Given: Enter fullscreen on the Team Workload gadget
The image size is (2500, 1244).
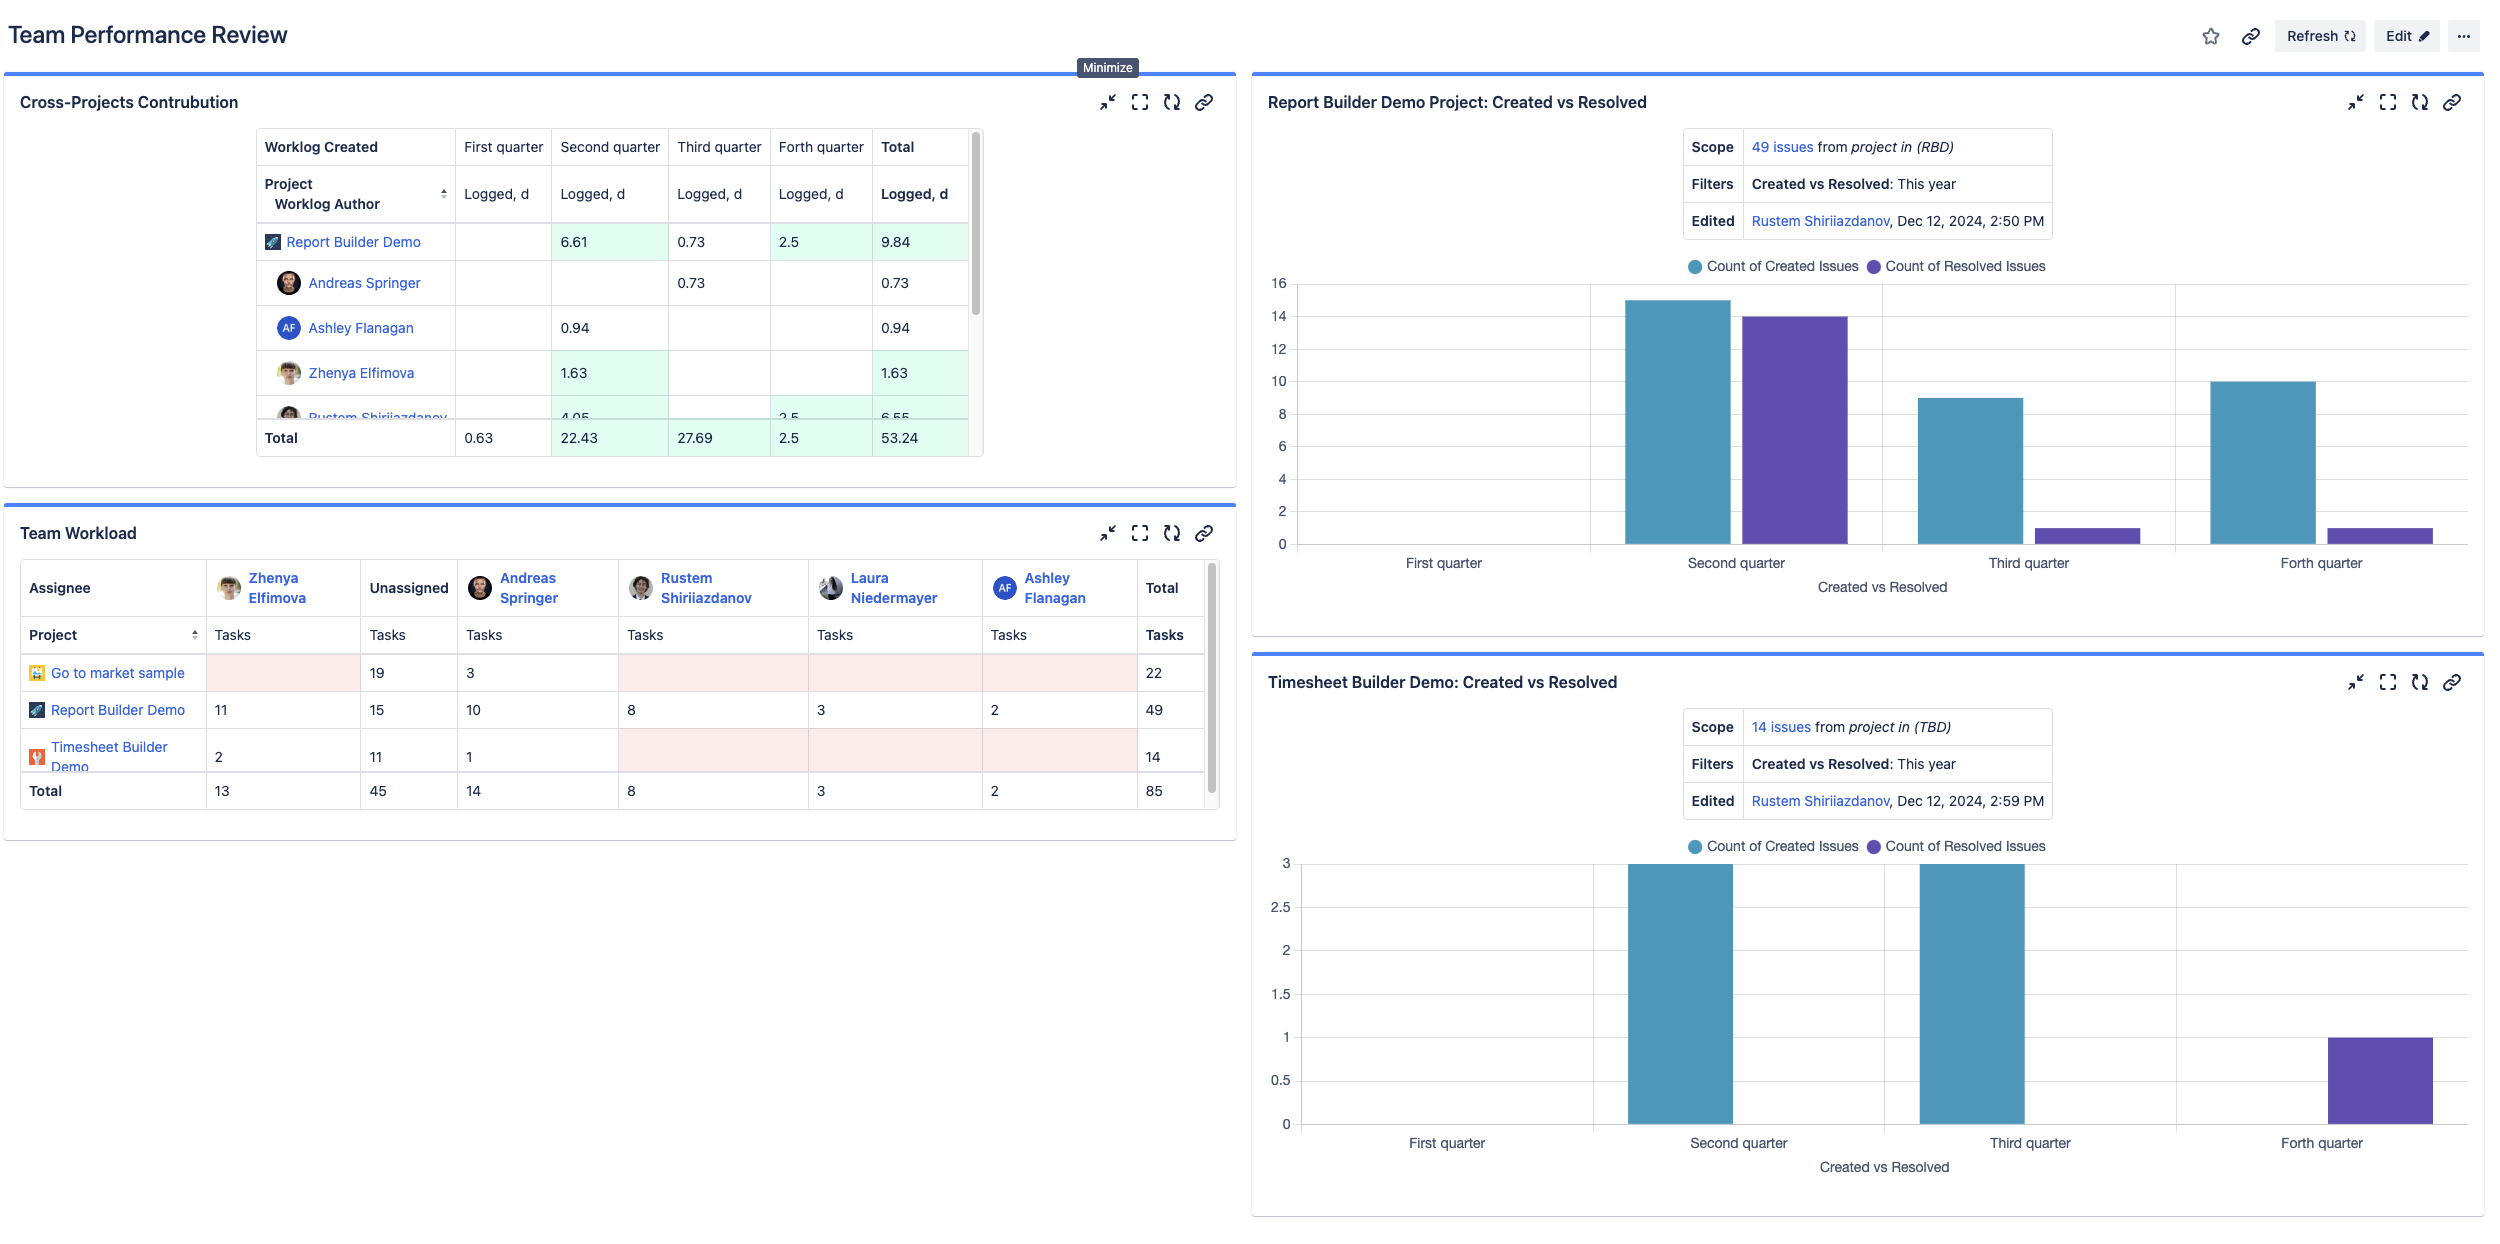Looking at the screenshot, I should (1139, 534).
